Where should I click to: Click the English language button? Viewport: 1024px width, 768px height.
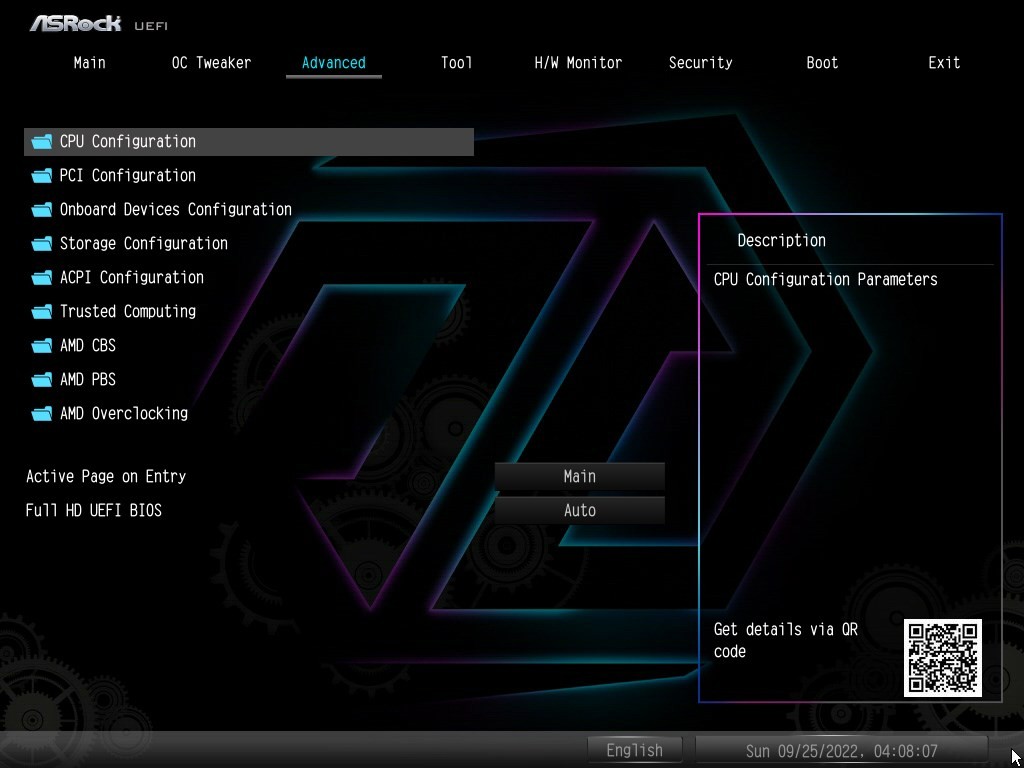(x=634, y=750)
